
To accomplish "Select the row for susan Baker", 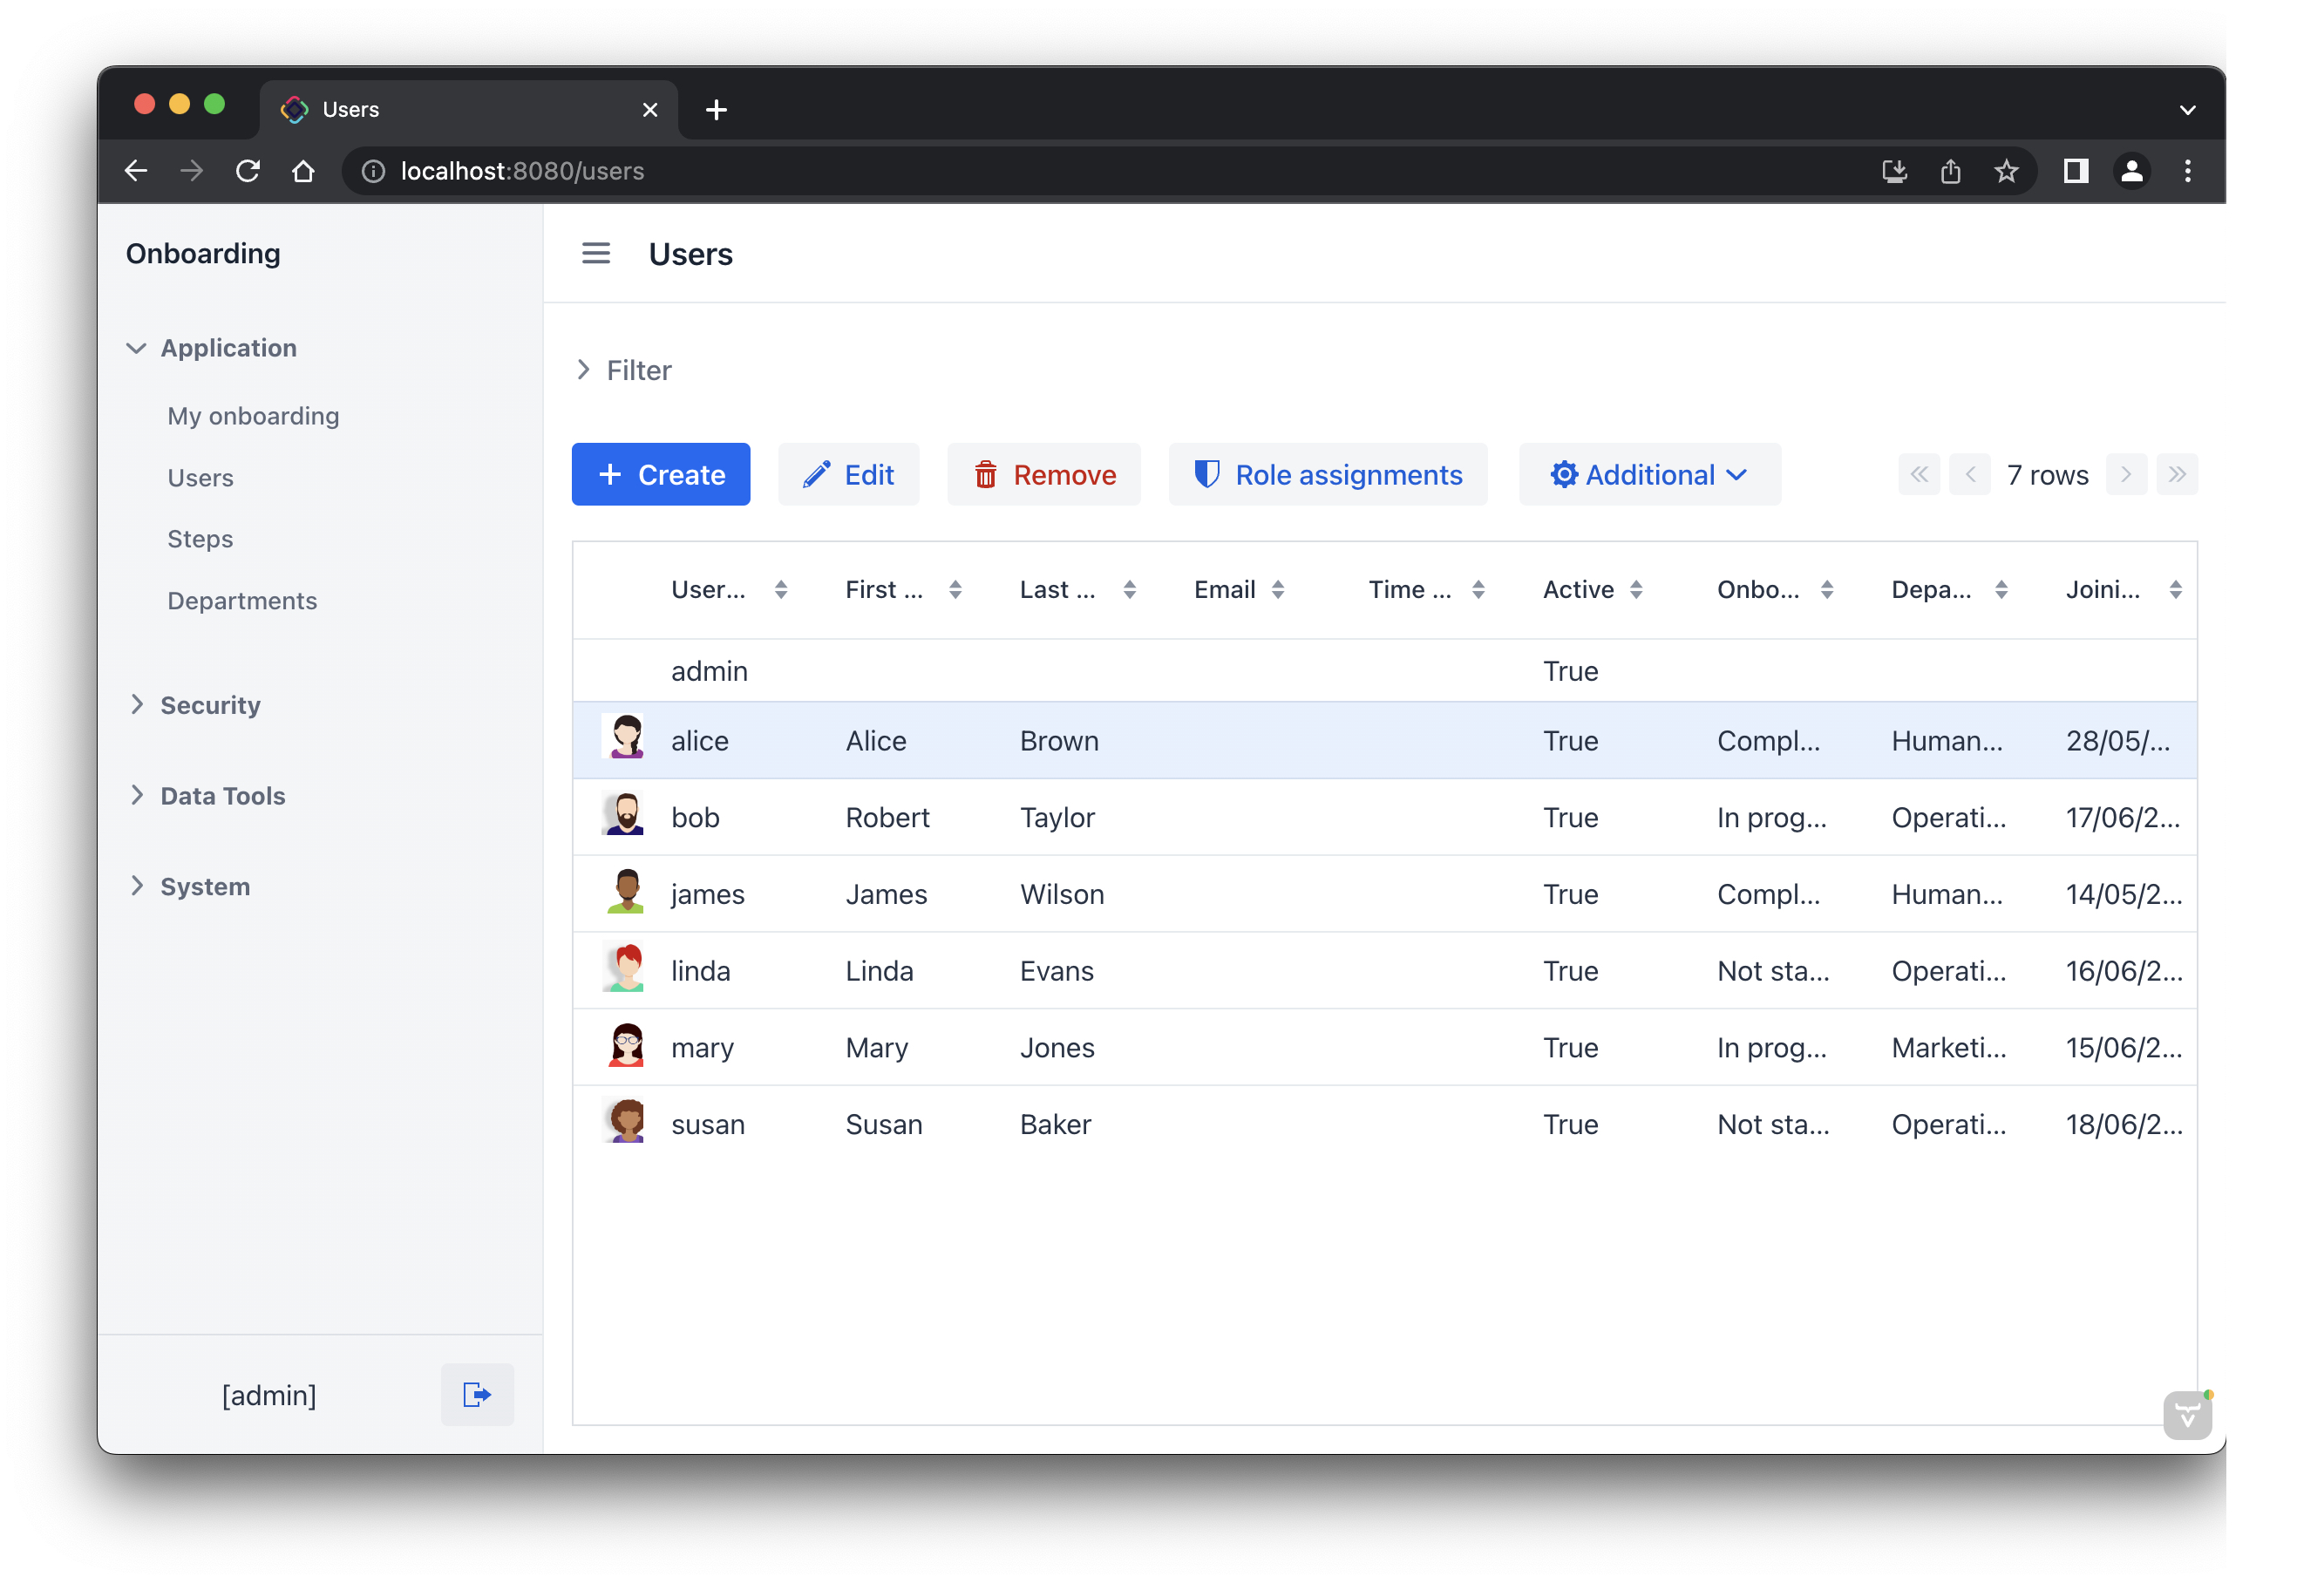I will coord(1100,1123).
